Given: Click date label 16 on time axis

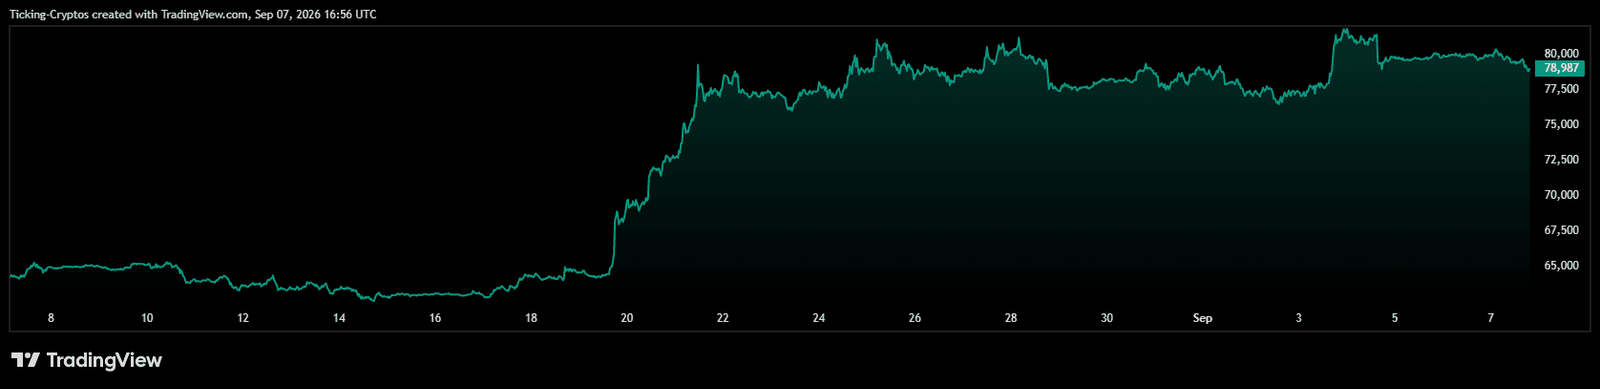Looking at the screenshot, I should click(x=435, y=318).
